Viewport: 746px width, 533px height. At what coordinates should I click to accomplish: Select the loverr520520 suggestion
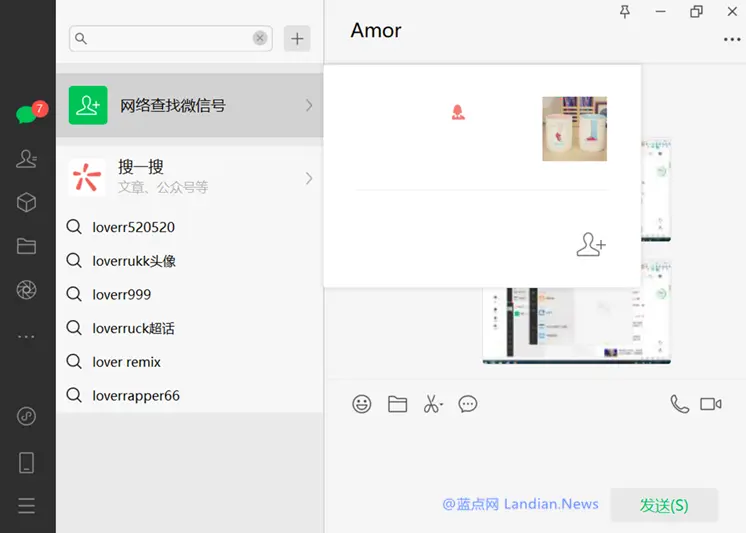133,227
